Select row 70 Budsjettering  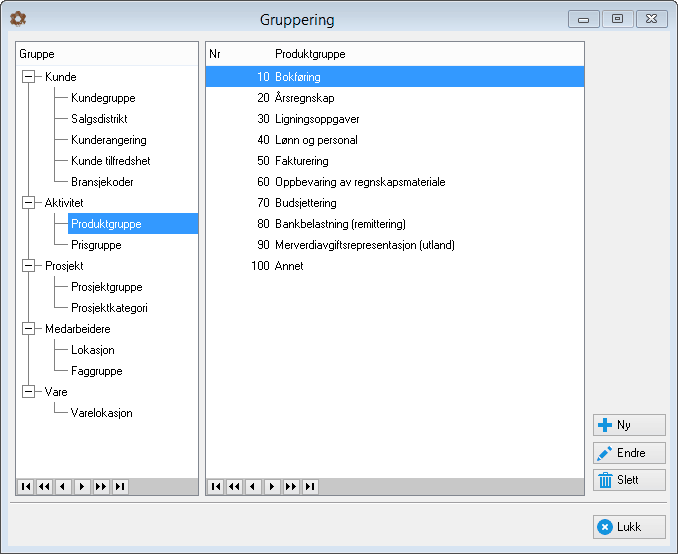[395, 202]
